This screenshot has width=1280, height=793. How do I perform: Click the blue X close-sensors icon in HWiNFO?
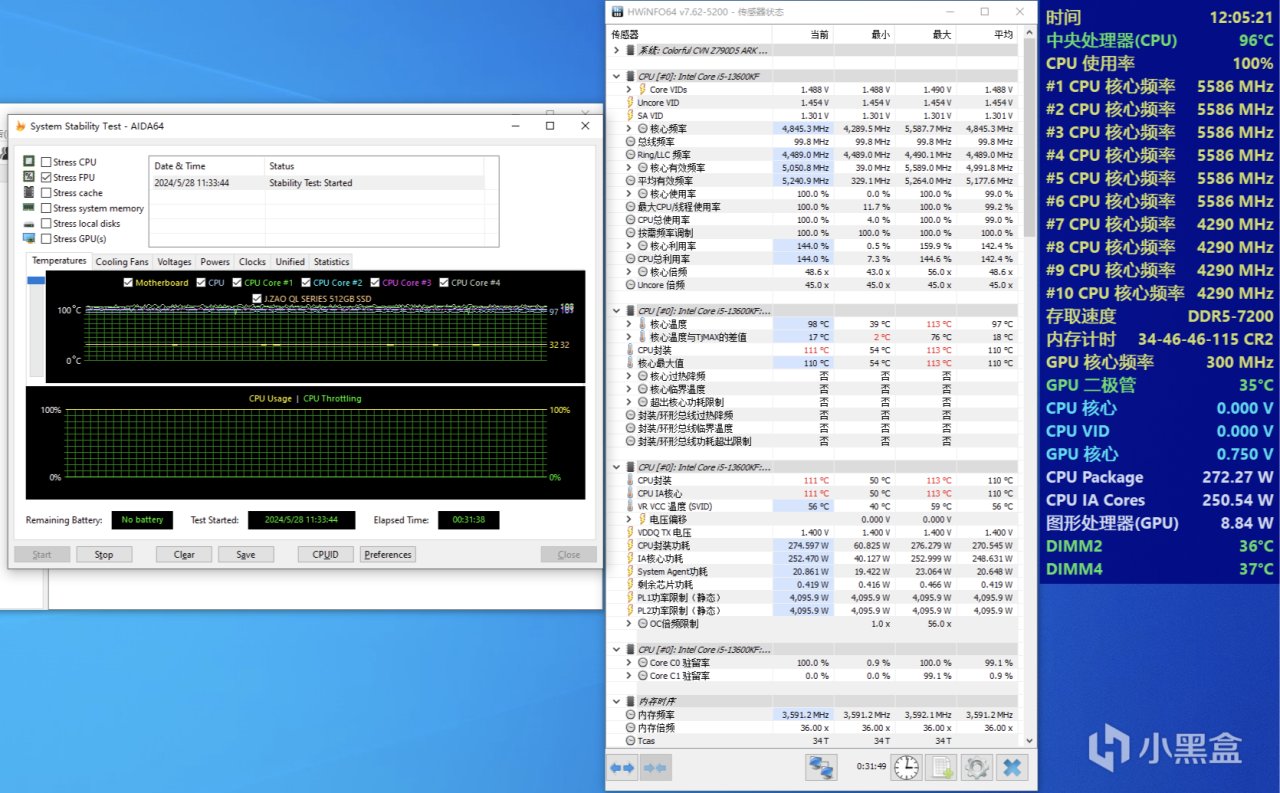1012,767
